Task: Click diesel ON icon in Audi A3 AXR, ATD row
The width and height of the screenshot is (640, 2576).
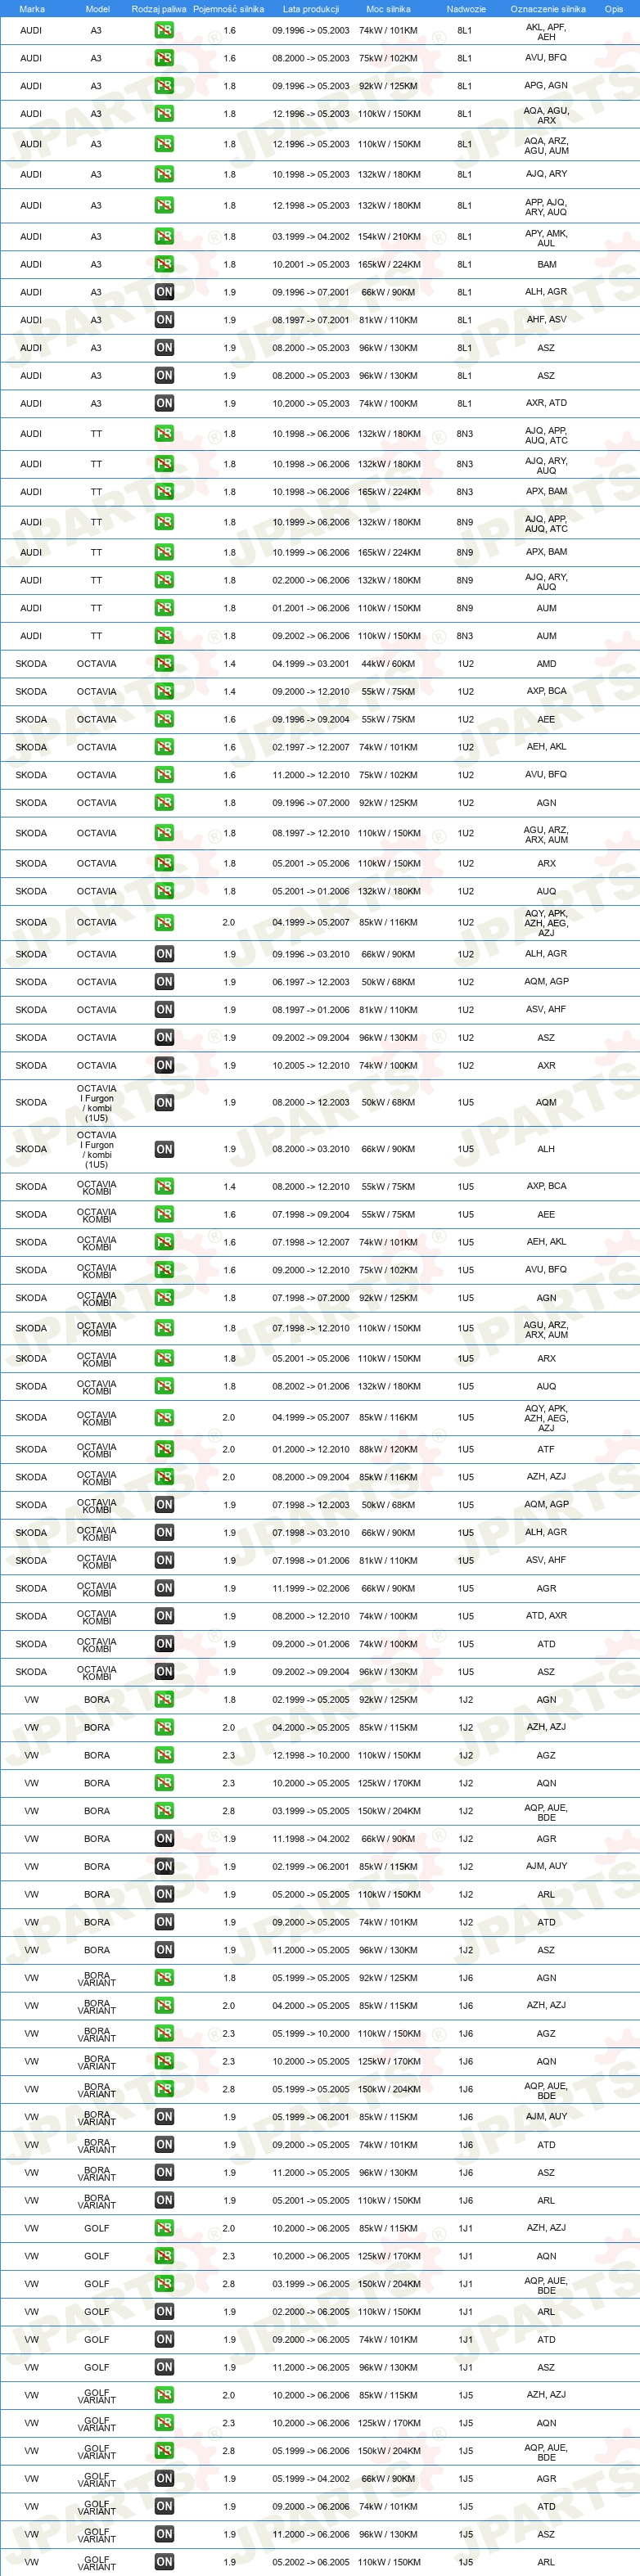Action: (x=164, y=404)
